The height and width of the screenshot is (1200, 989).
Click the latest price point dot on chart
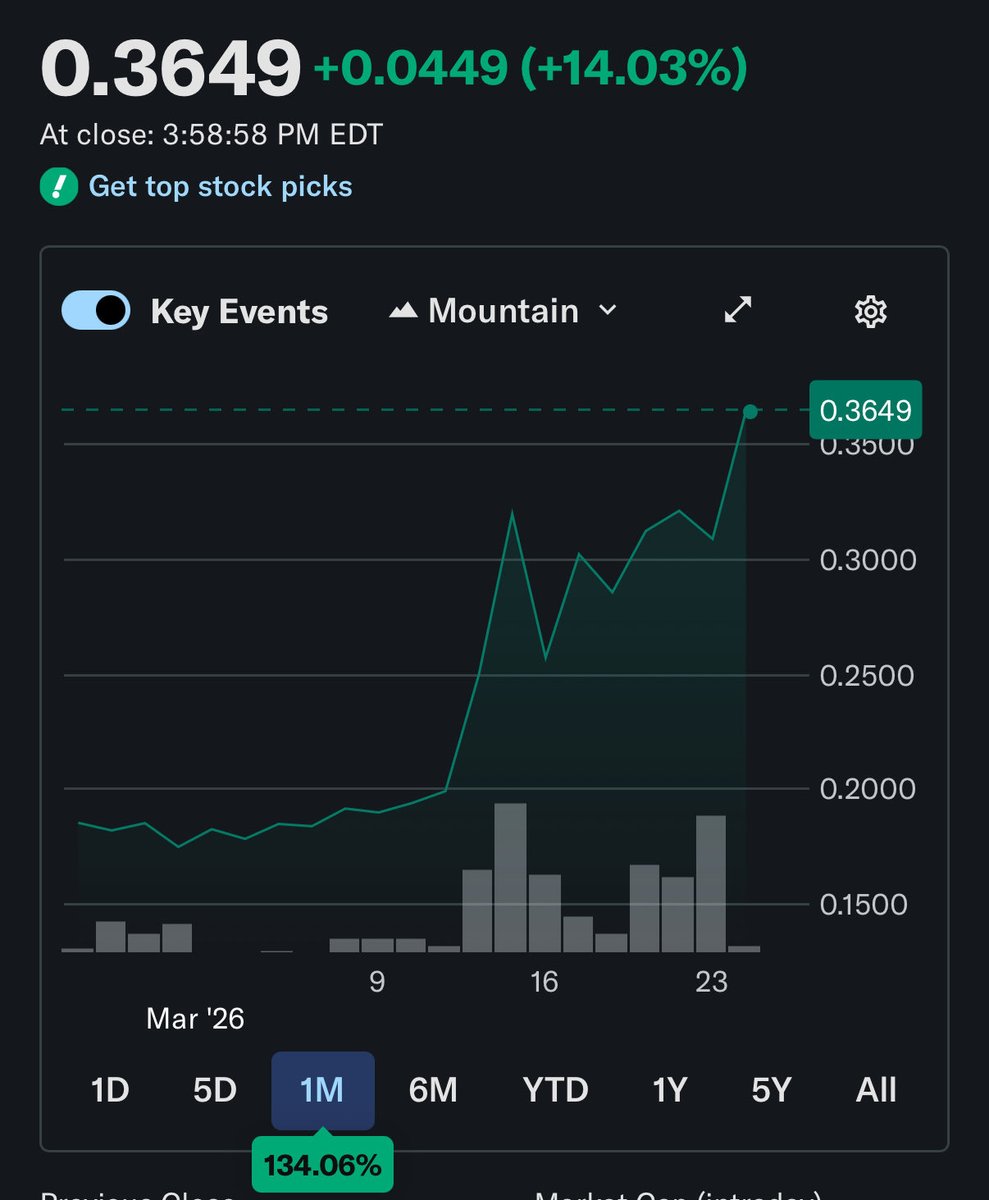click(750, 411)
